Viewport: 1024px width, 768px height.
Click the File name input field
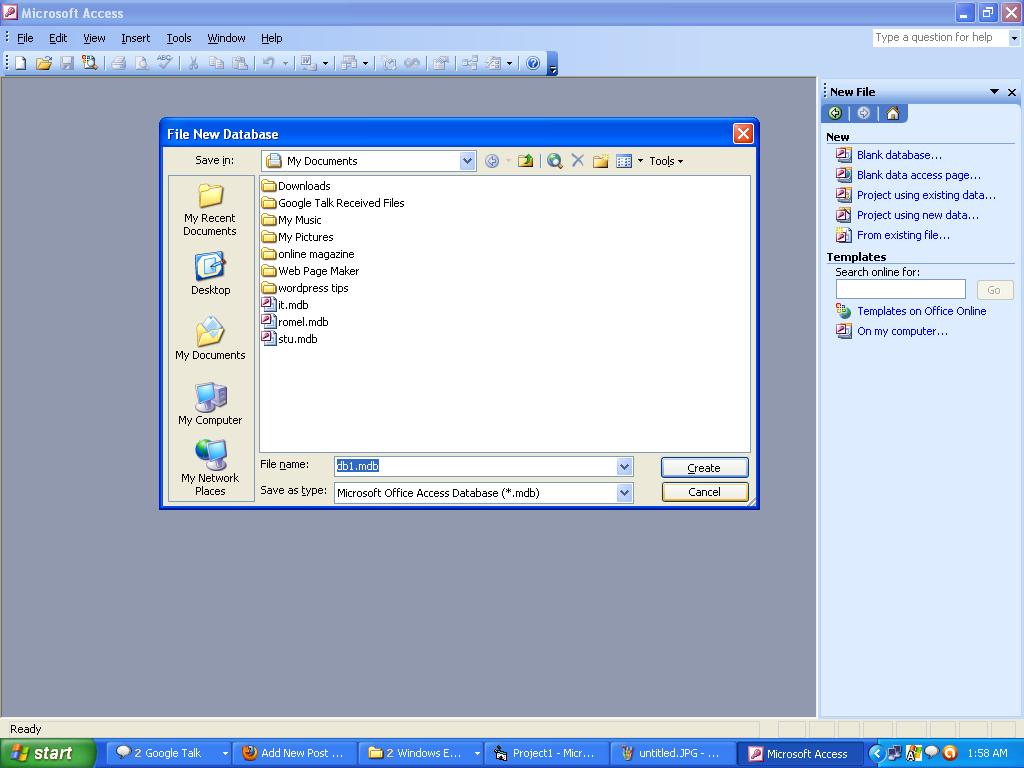475,466
